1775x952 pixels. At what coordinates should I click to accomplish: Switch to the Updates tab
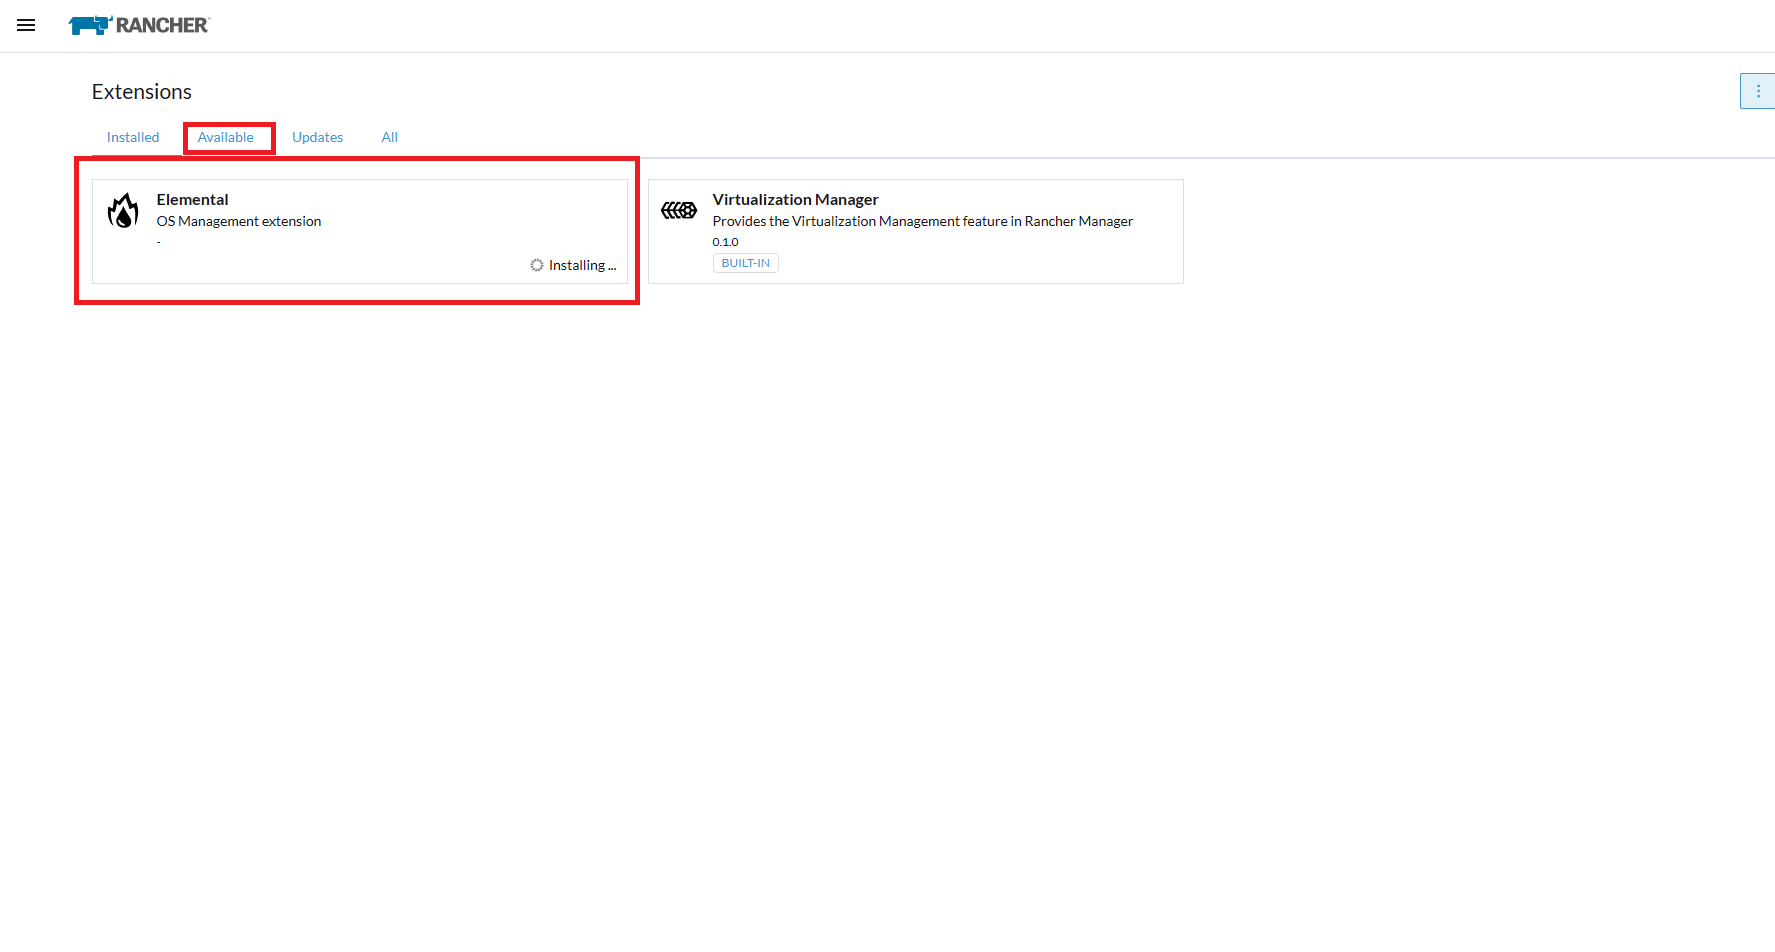pyautogui.click(x=318, y=137)
